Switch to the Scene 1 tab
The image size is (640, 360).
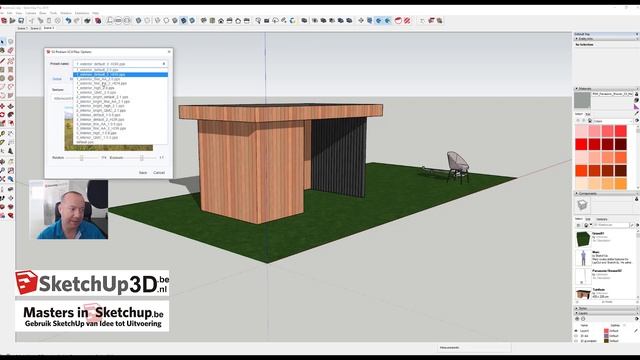coord(22,29)
